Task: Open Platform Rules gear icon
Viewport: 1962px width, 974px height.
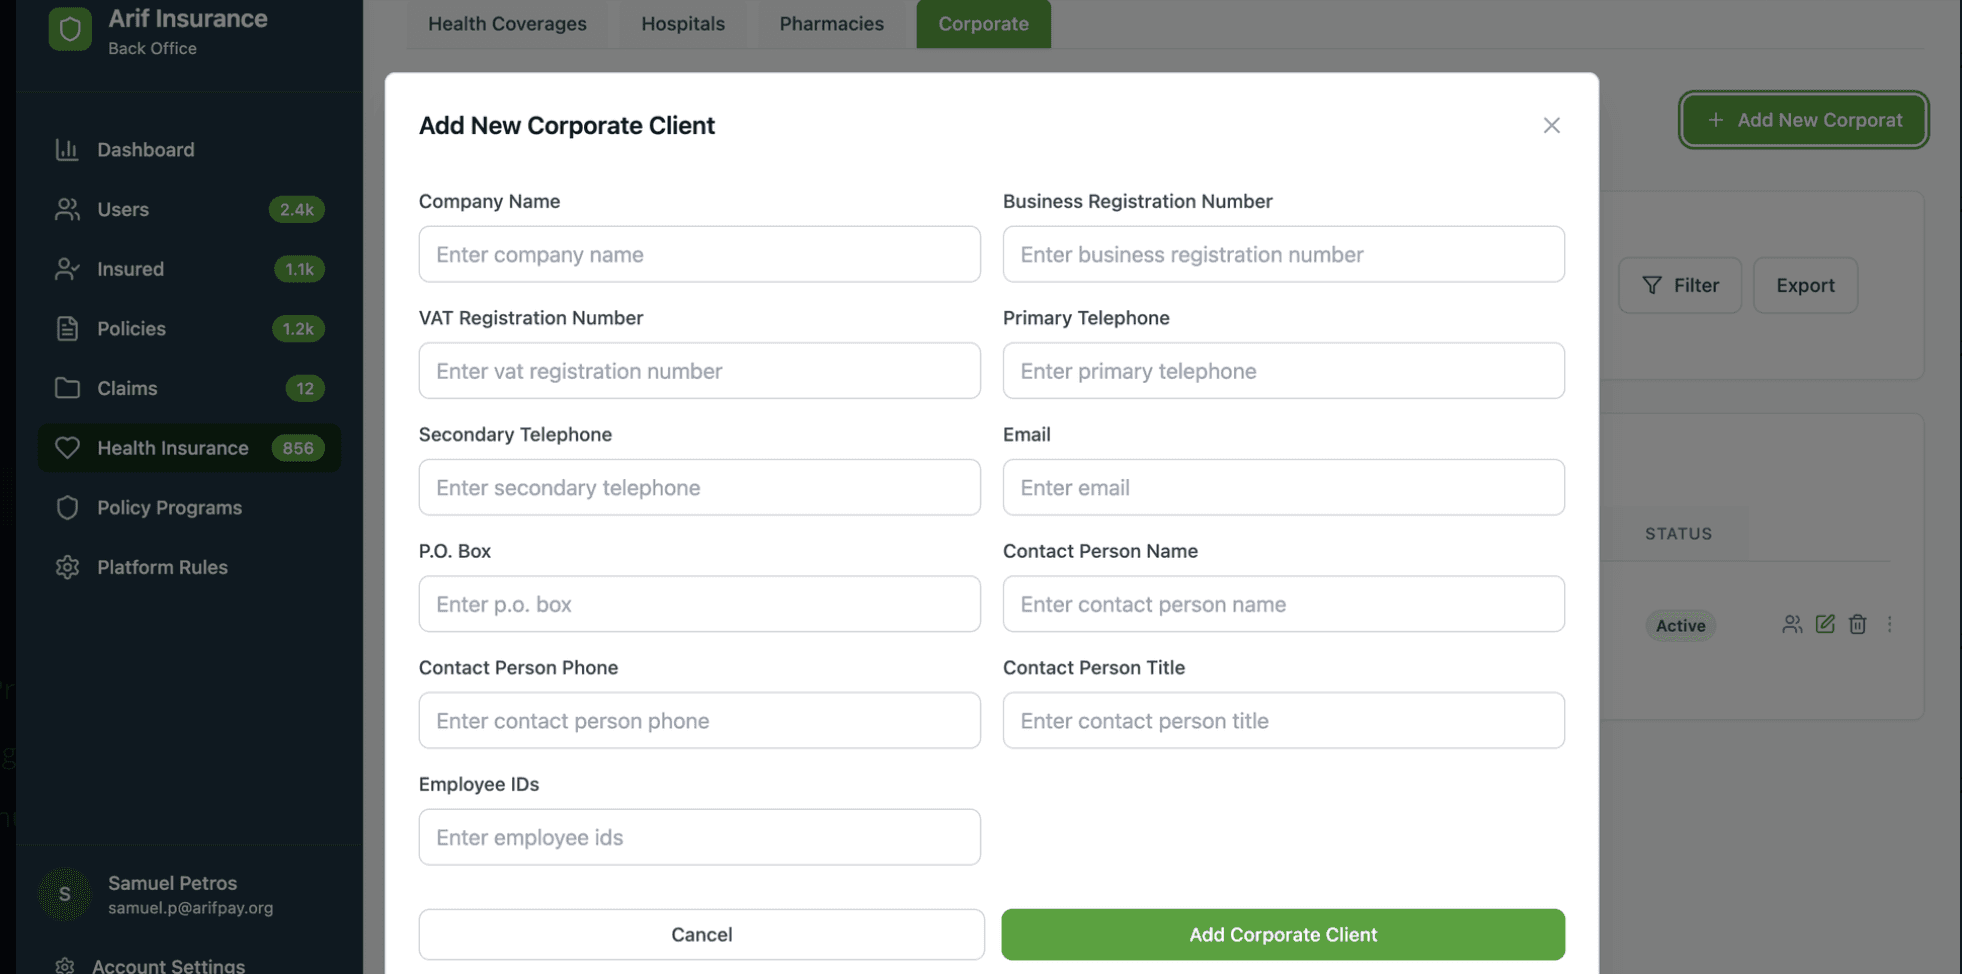Action: click(x=67, y=567)
